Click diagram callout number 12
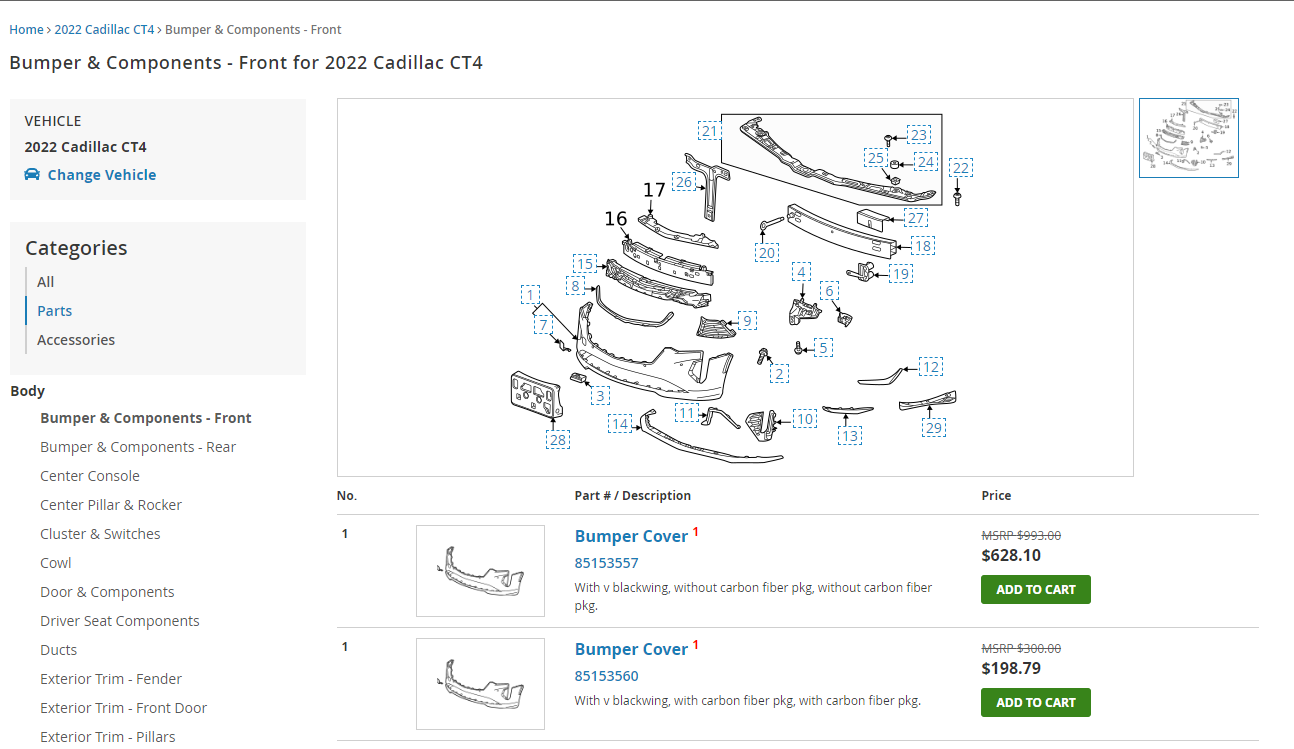The image size is (1294, 749). (x=931, y=367)
